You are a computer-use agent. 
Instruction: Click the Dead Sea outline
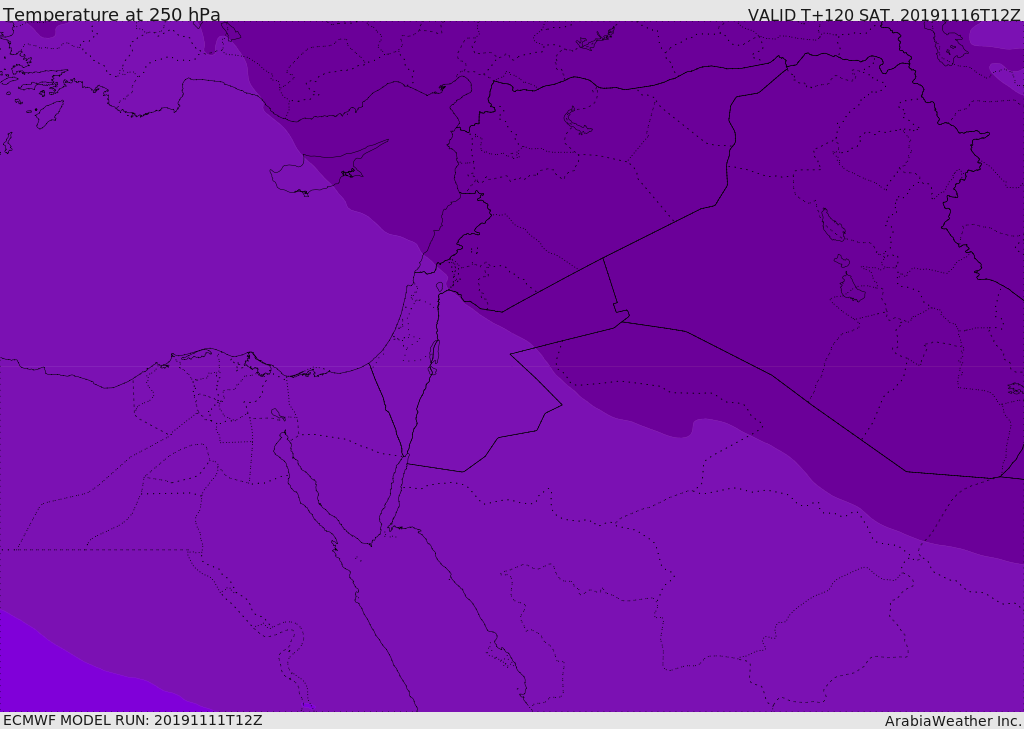[x=434, y=356]
